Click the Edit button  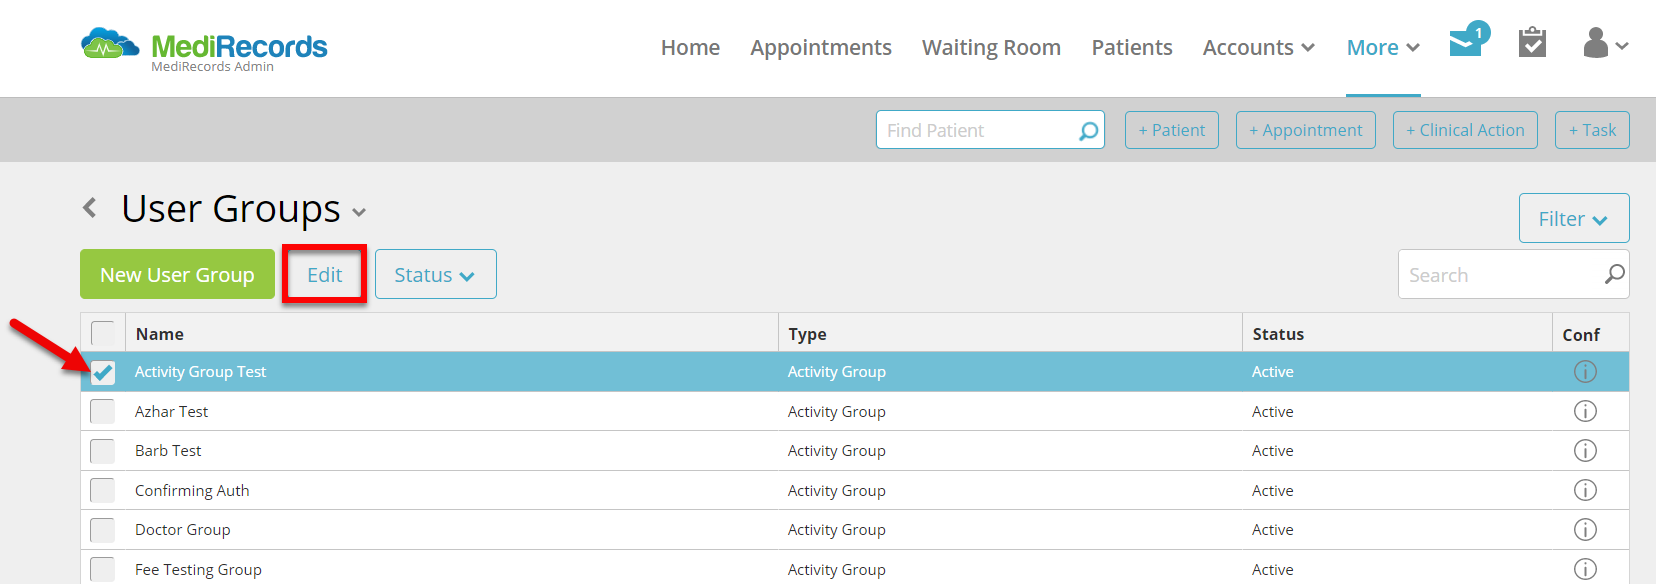coord(324,274)
